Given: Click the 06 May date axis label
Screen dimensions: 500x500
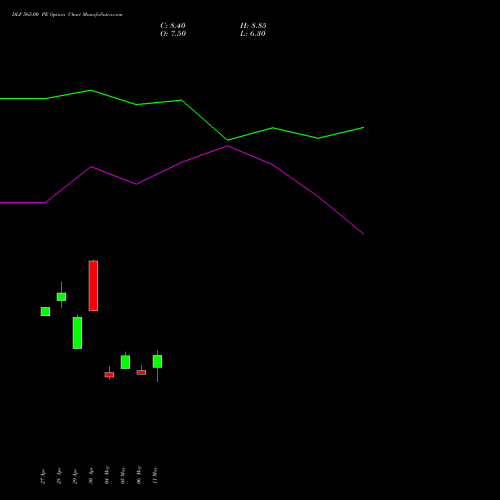Looking at the screenshot, I should pos(139,475).
